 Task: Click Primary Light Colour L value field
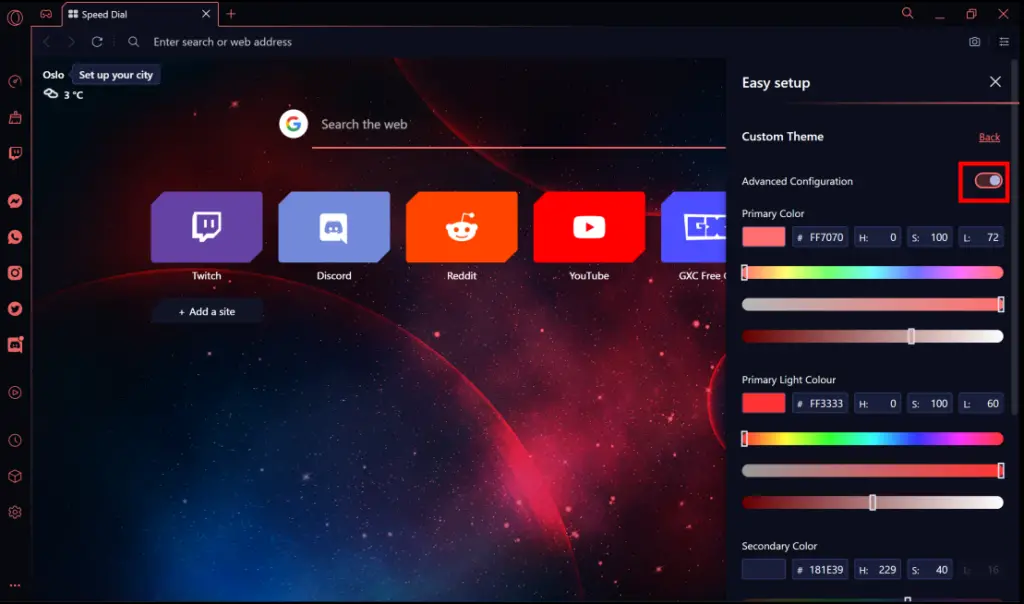point(981,404)
